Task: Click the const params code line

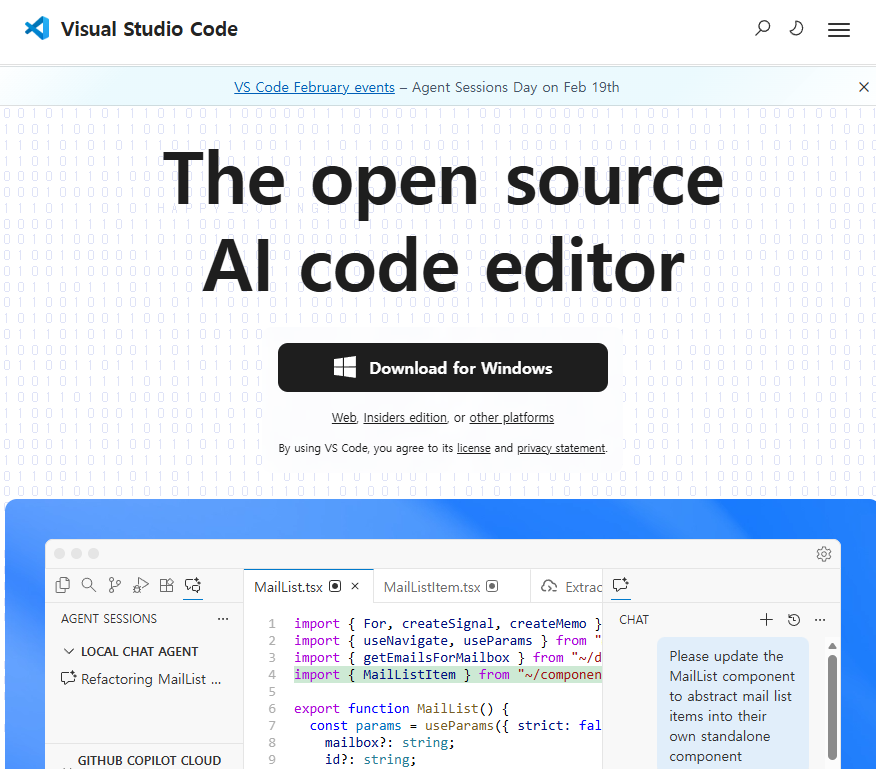Action: tap(455, 725)
